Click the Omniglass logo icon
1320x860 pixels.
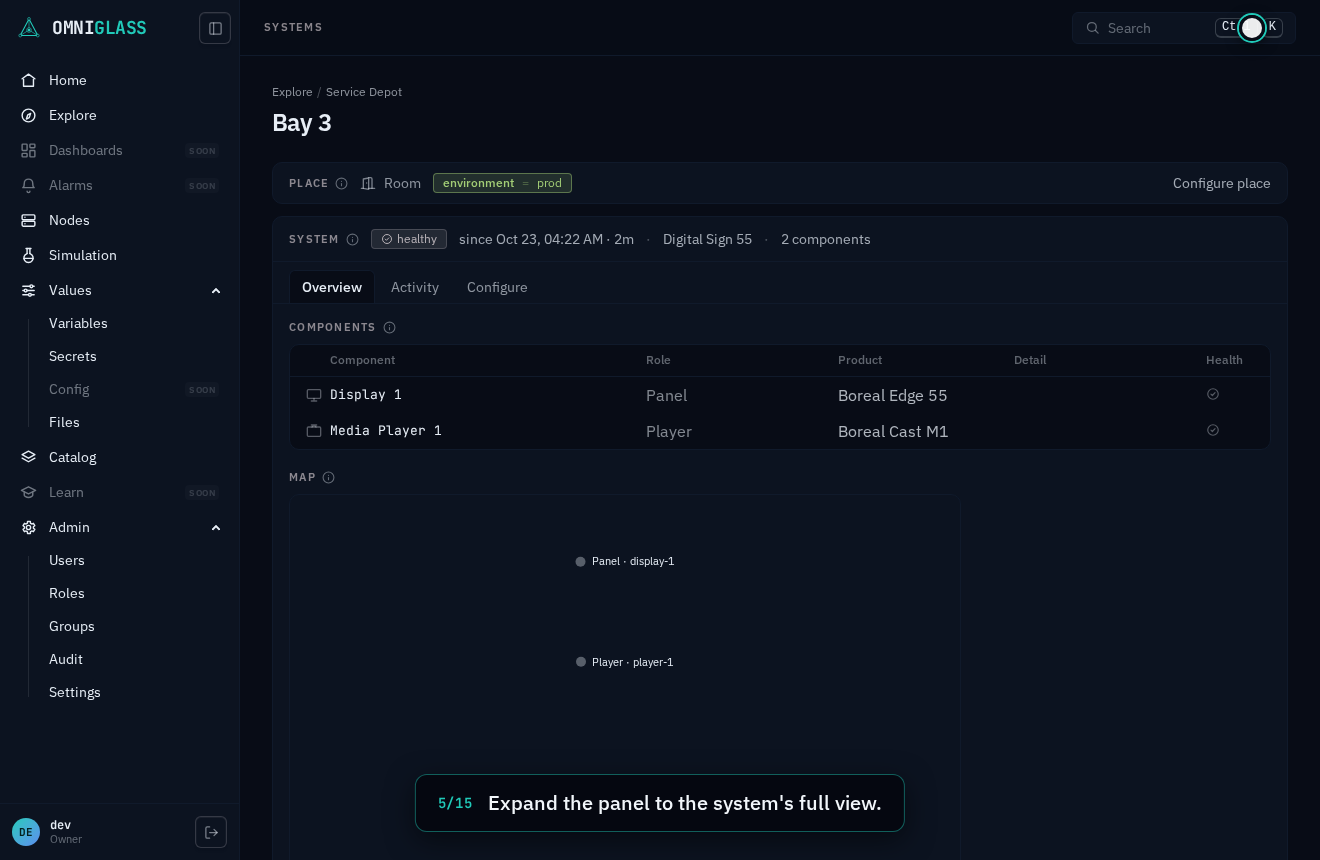29,28
